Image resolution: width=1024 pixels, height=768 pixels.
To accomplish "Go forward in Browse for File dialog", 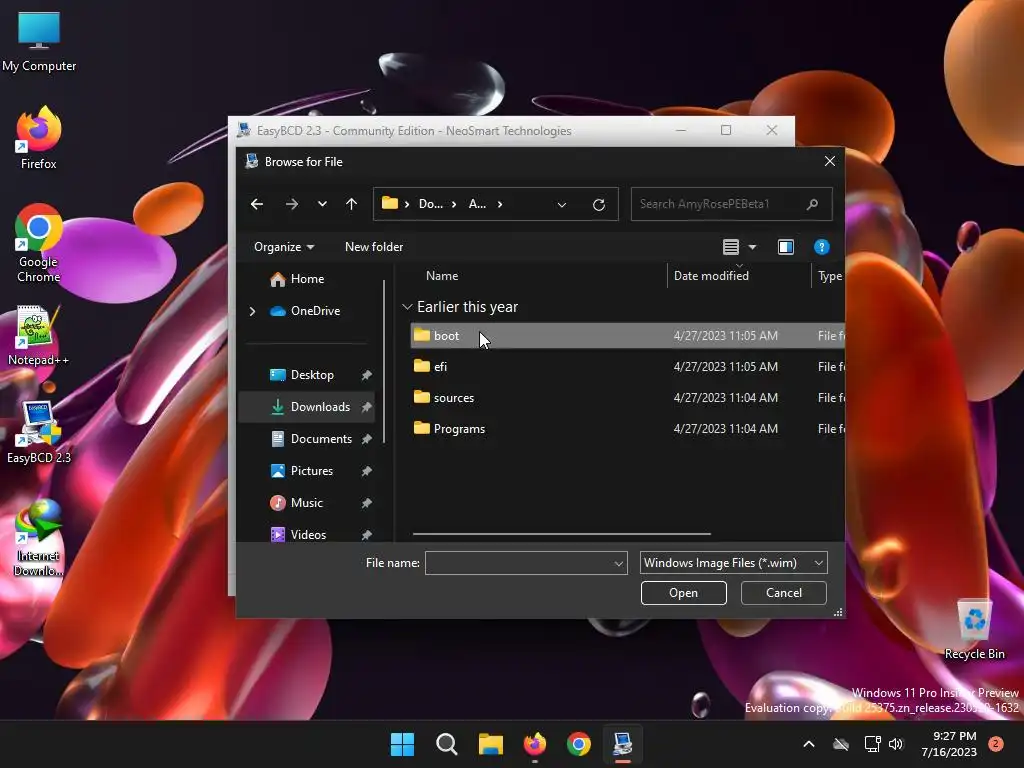I will [x=291, y=204].
